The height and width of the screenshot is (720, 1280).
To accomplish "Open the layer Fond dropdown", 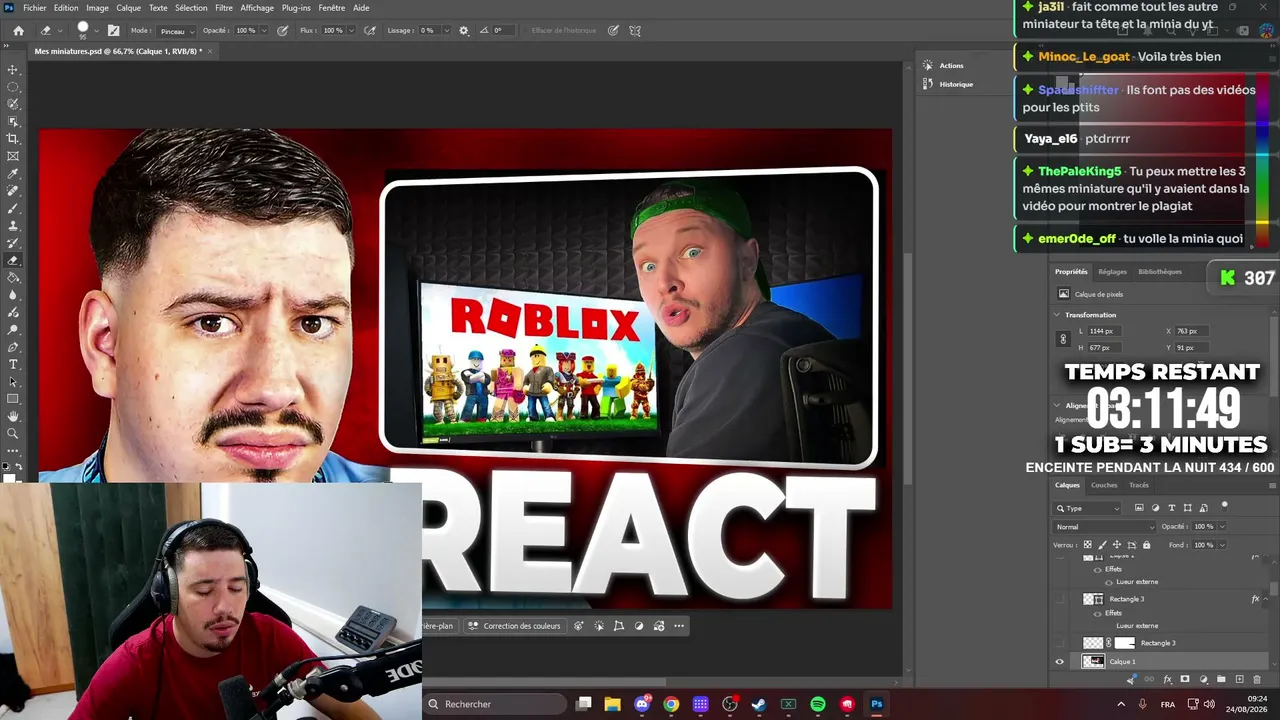I will [1222, 545].
